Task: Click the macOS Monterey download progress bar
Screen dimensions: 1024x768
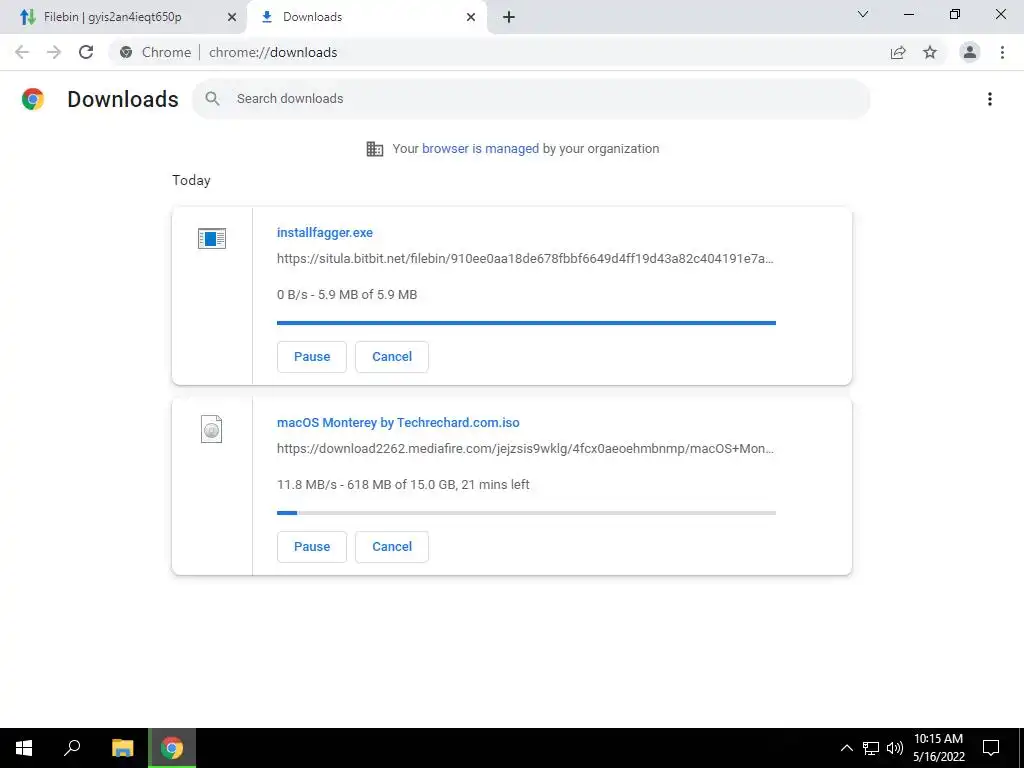Action: [x=526, y=513]
